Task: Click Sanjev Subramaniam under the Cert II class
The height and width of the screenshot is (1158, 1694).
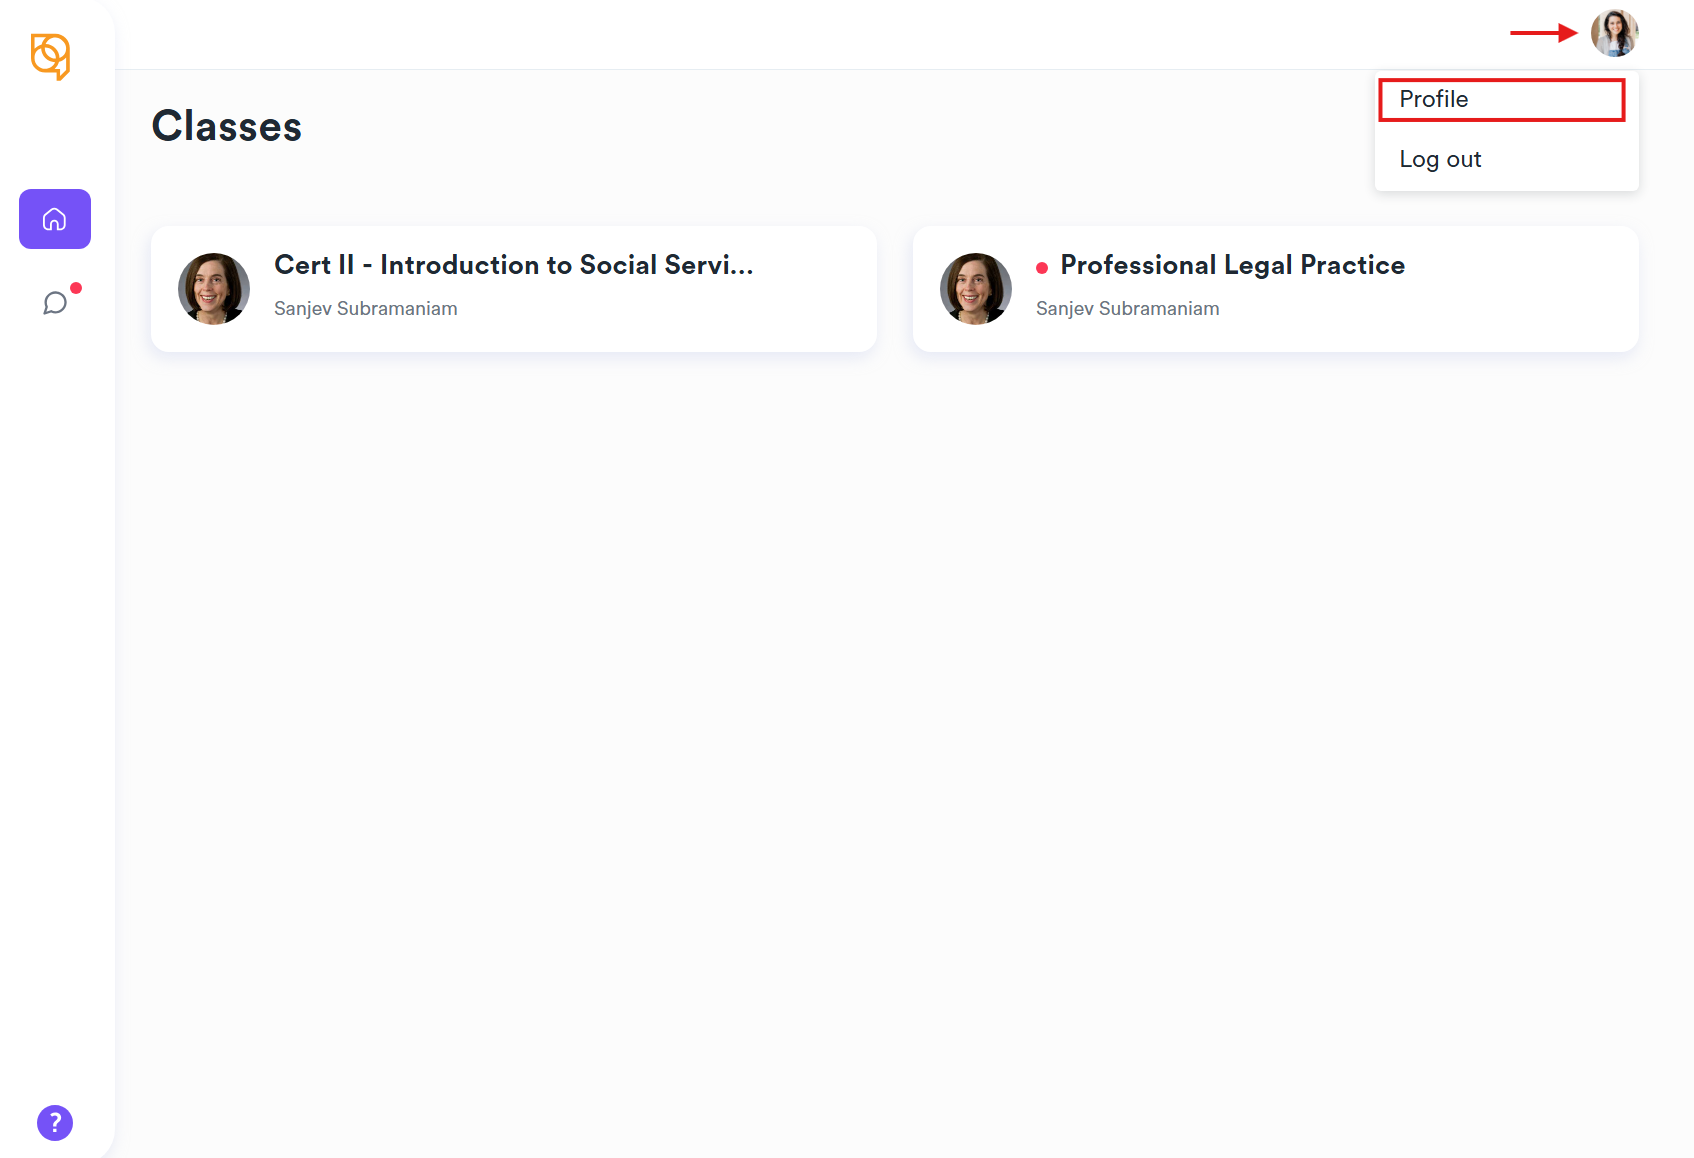Action: [x=365, y=309]
